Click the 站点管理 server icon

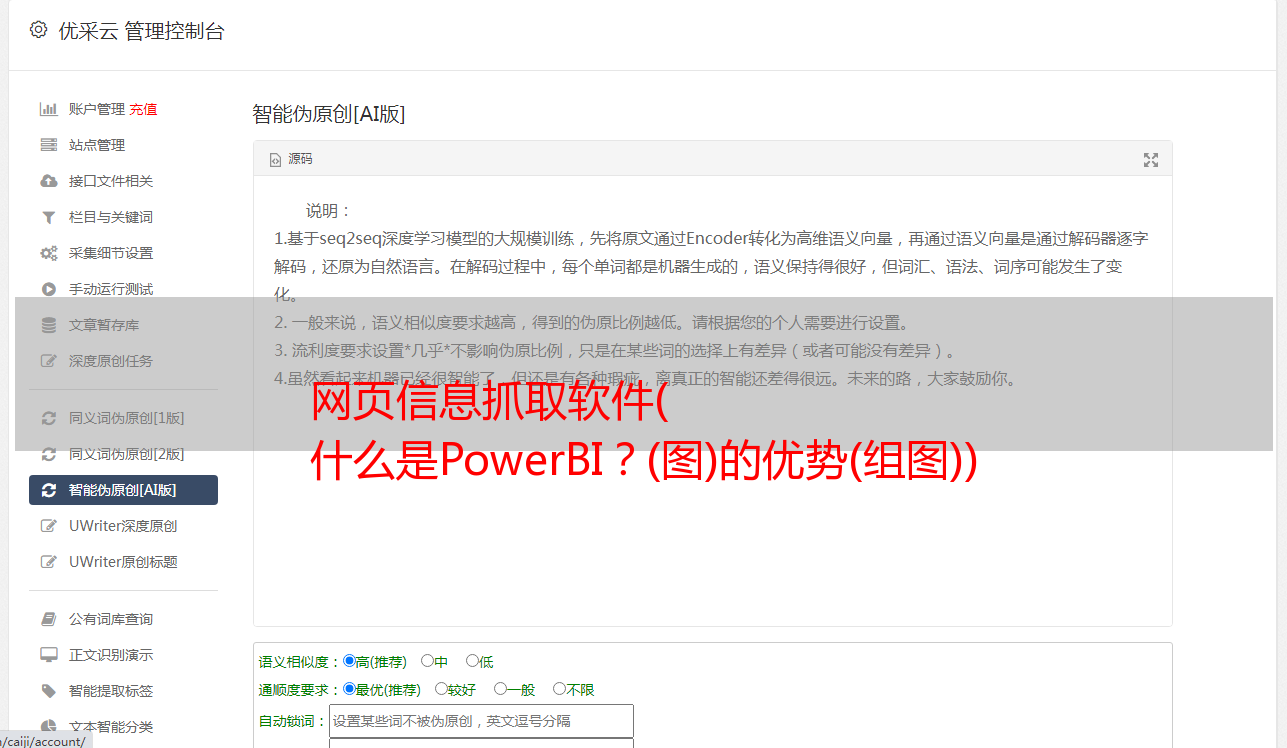click(48, 145)
